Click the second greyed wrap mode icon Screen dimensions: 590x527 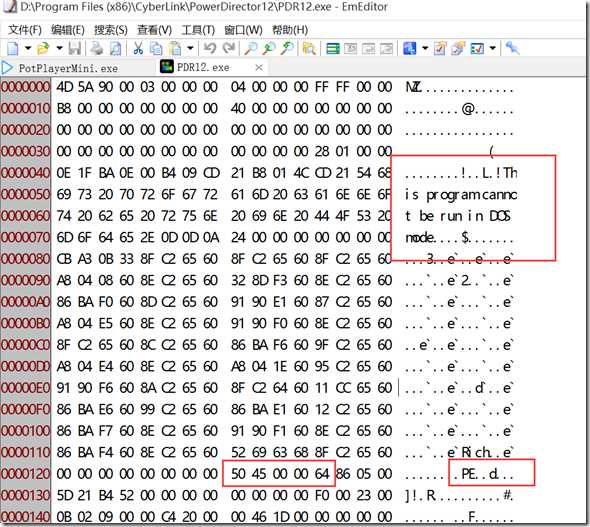pyautogui.click(x=368, y=48)
